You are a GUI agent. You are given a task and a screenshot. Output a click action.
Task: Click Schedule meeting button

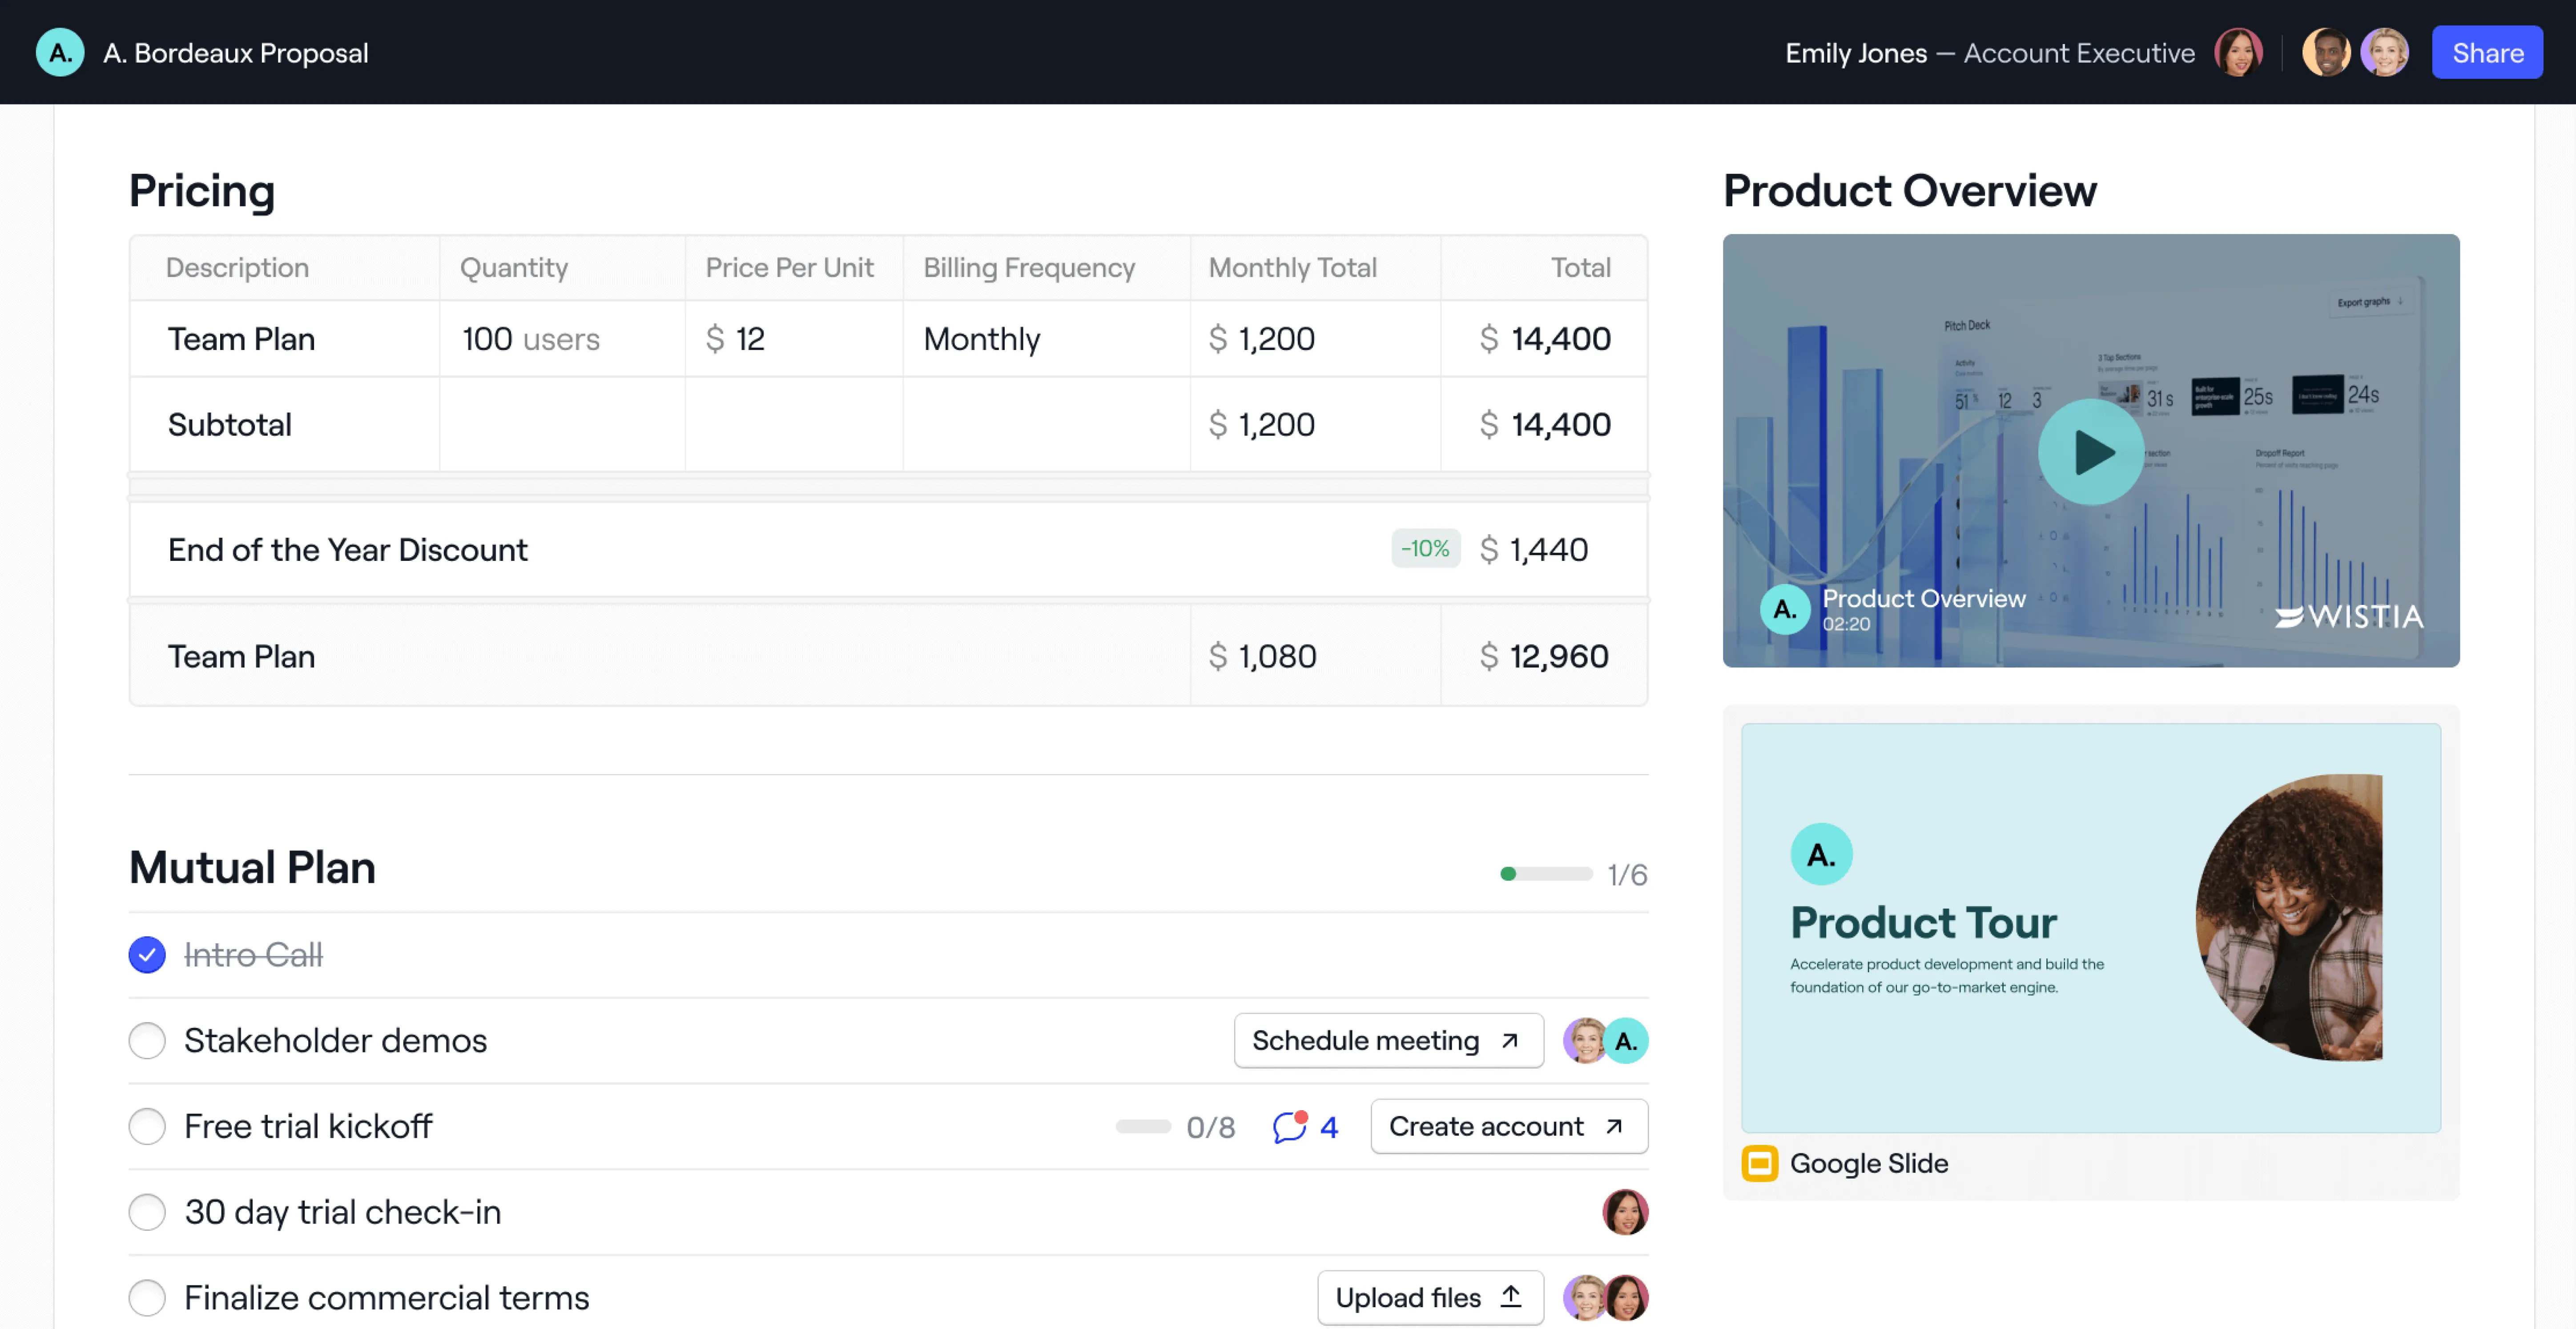pos(1387,1041)
